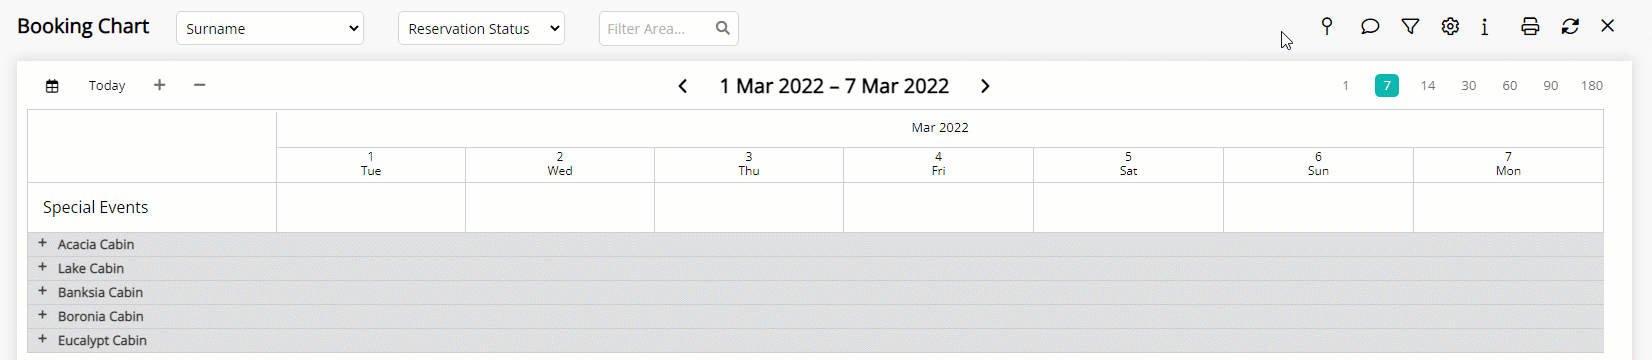The image size is (1652, 360).
Task: Open the funnel filter icon
Action: point(1410,27)
